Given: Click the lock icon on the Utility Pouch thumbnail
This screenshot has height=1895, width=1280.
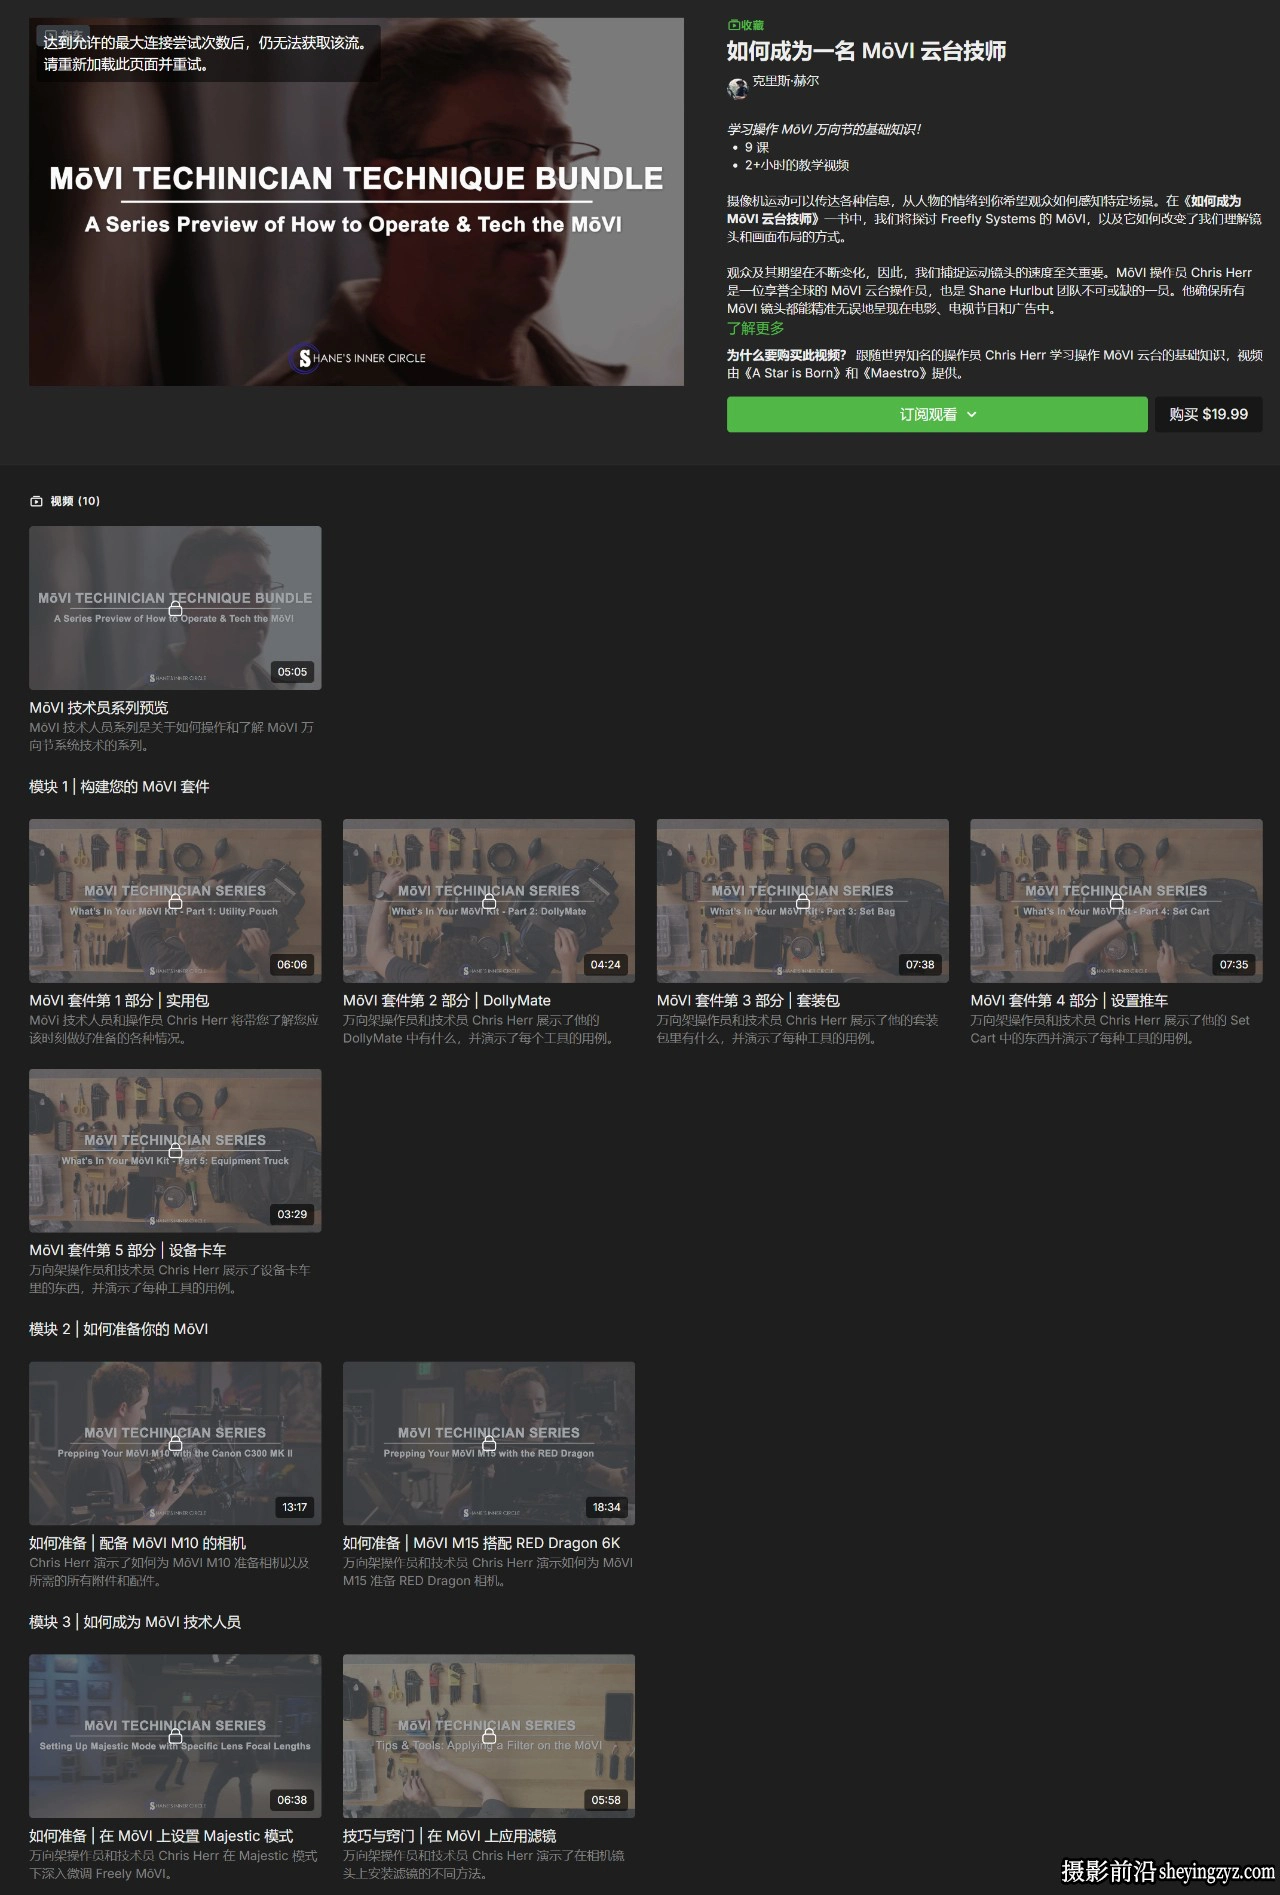Looking at the screenshot, I should (175, 901).
